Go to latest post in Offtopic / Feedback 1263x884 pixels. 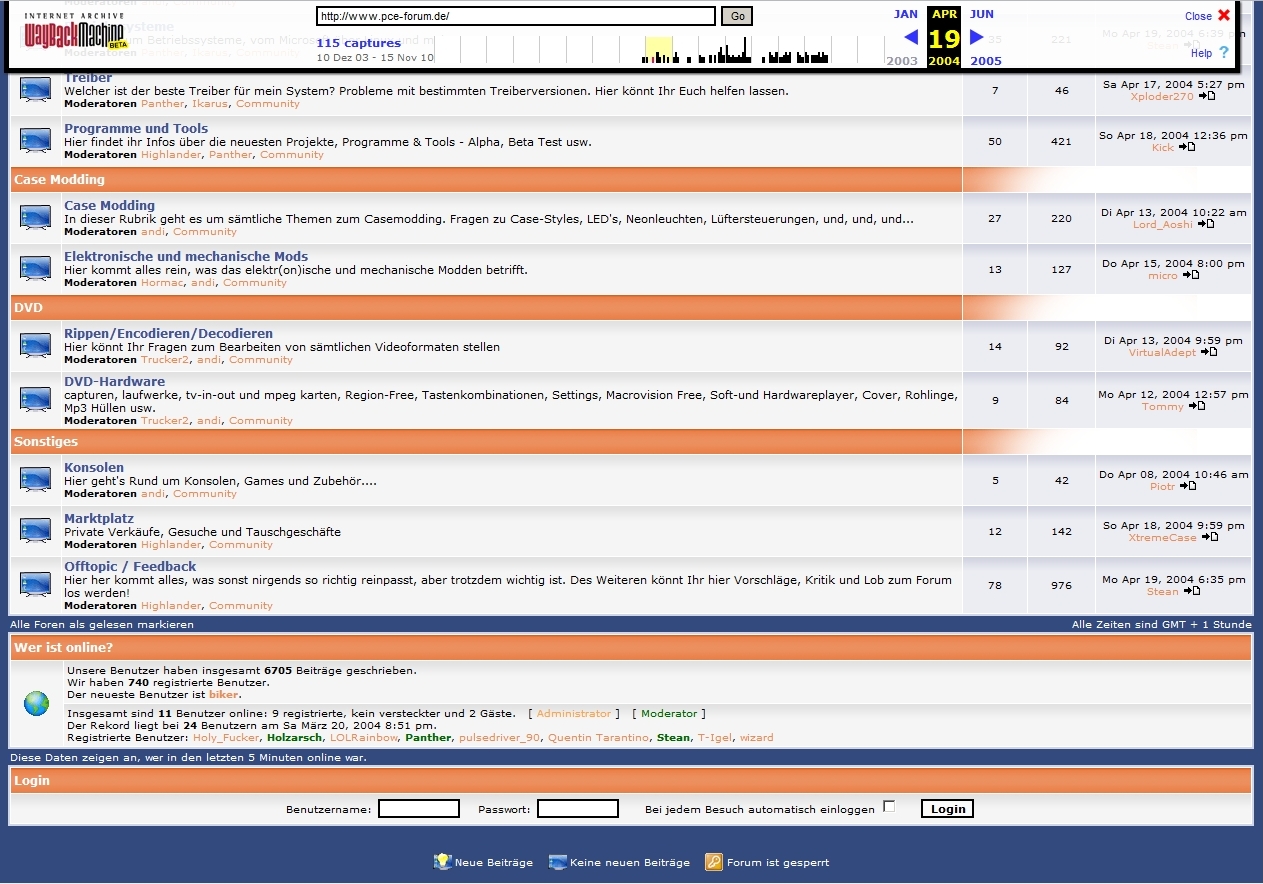click(x=1192, y=591)
